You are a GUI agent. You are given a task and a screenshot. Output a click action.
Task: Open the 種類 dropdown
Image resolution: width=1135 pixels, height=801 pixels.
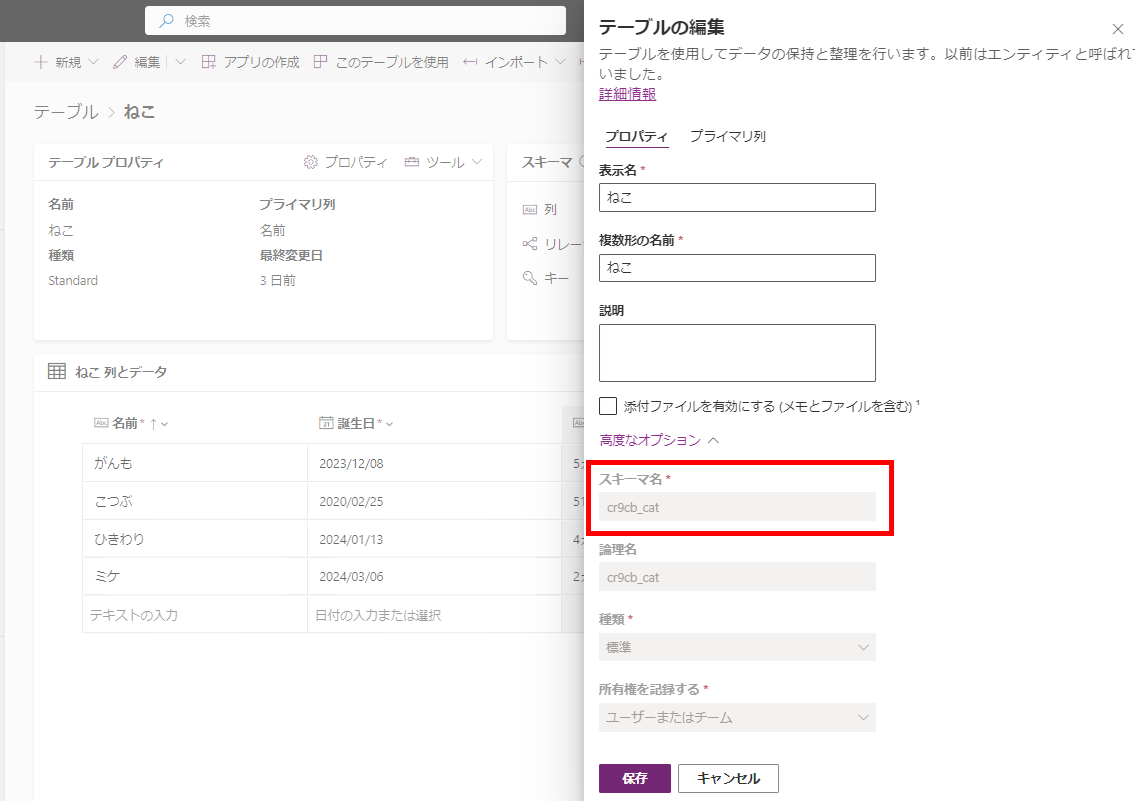pyautogui.click(x=737, y=647)
